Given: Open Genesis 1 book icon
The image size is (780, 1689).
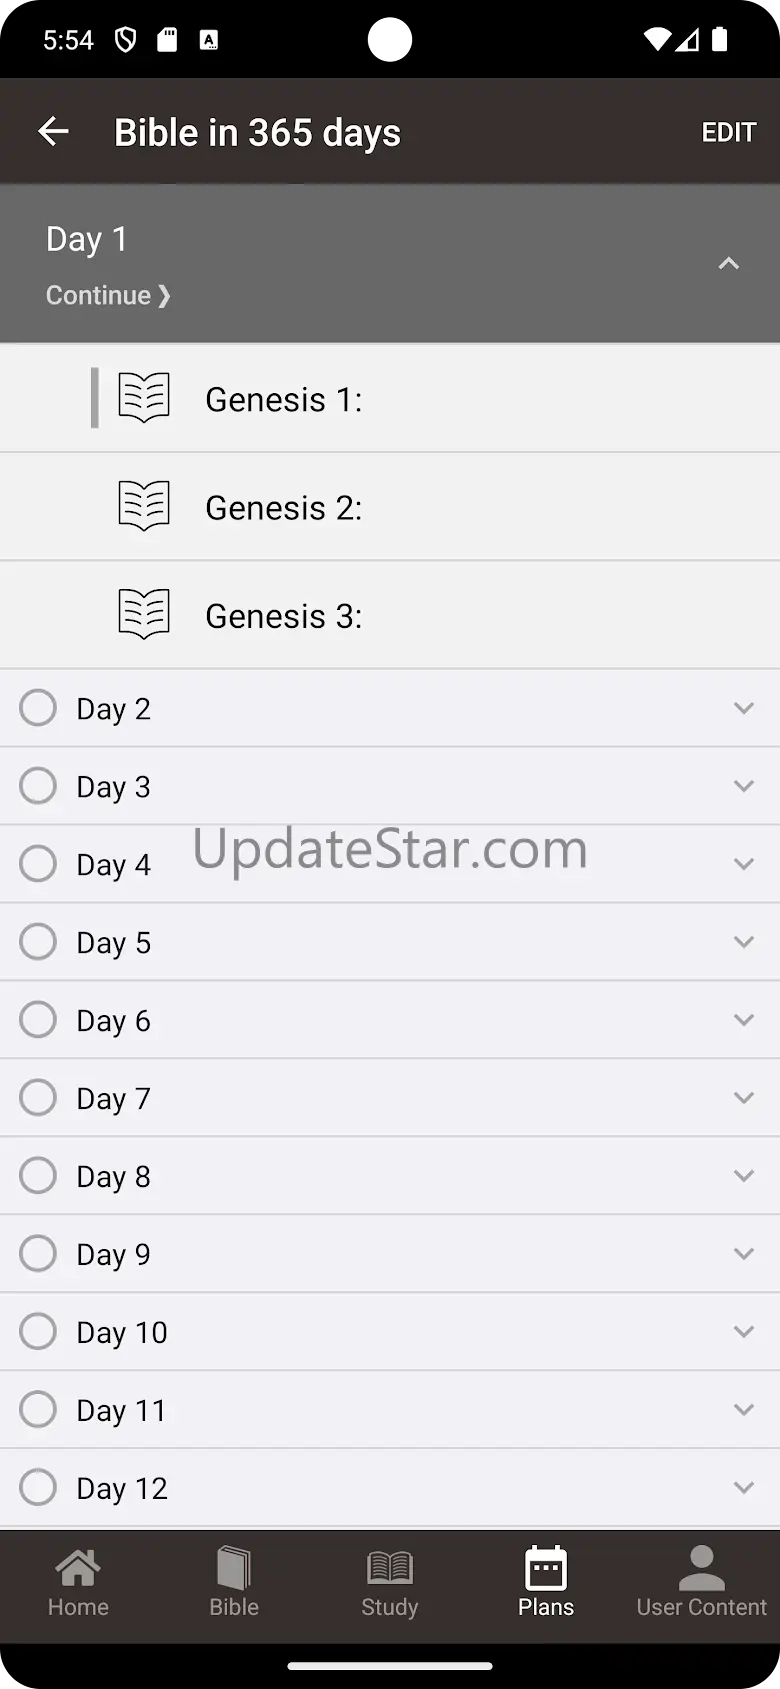Looking at the screenshot, I should coord(144,398).
